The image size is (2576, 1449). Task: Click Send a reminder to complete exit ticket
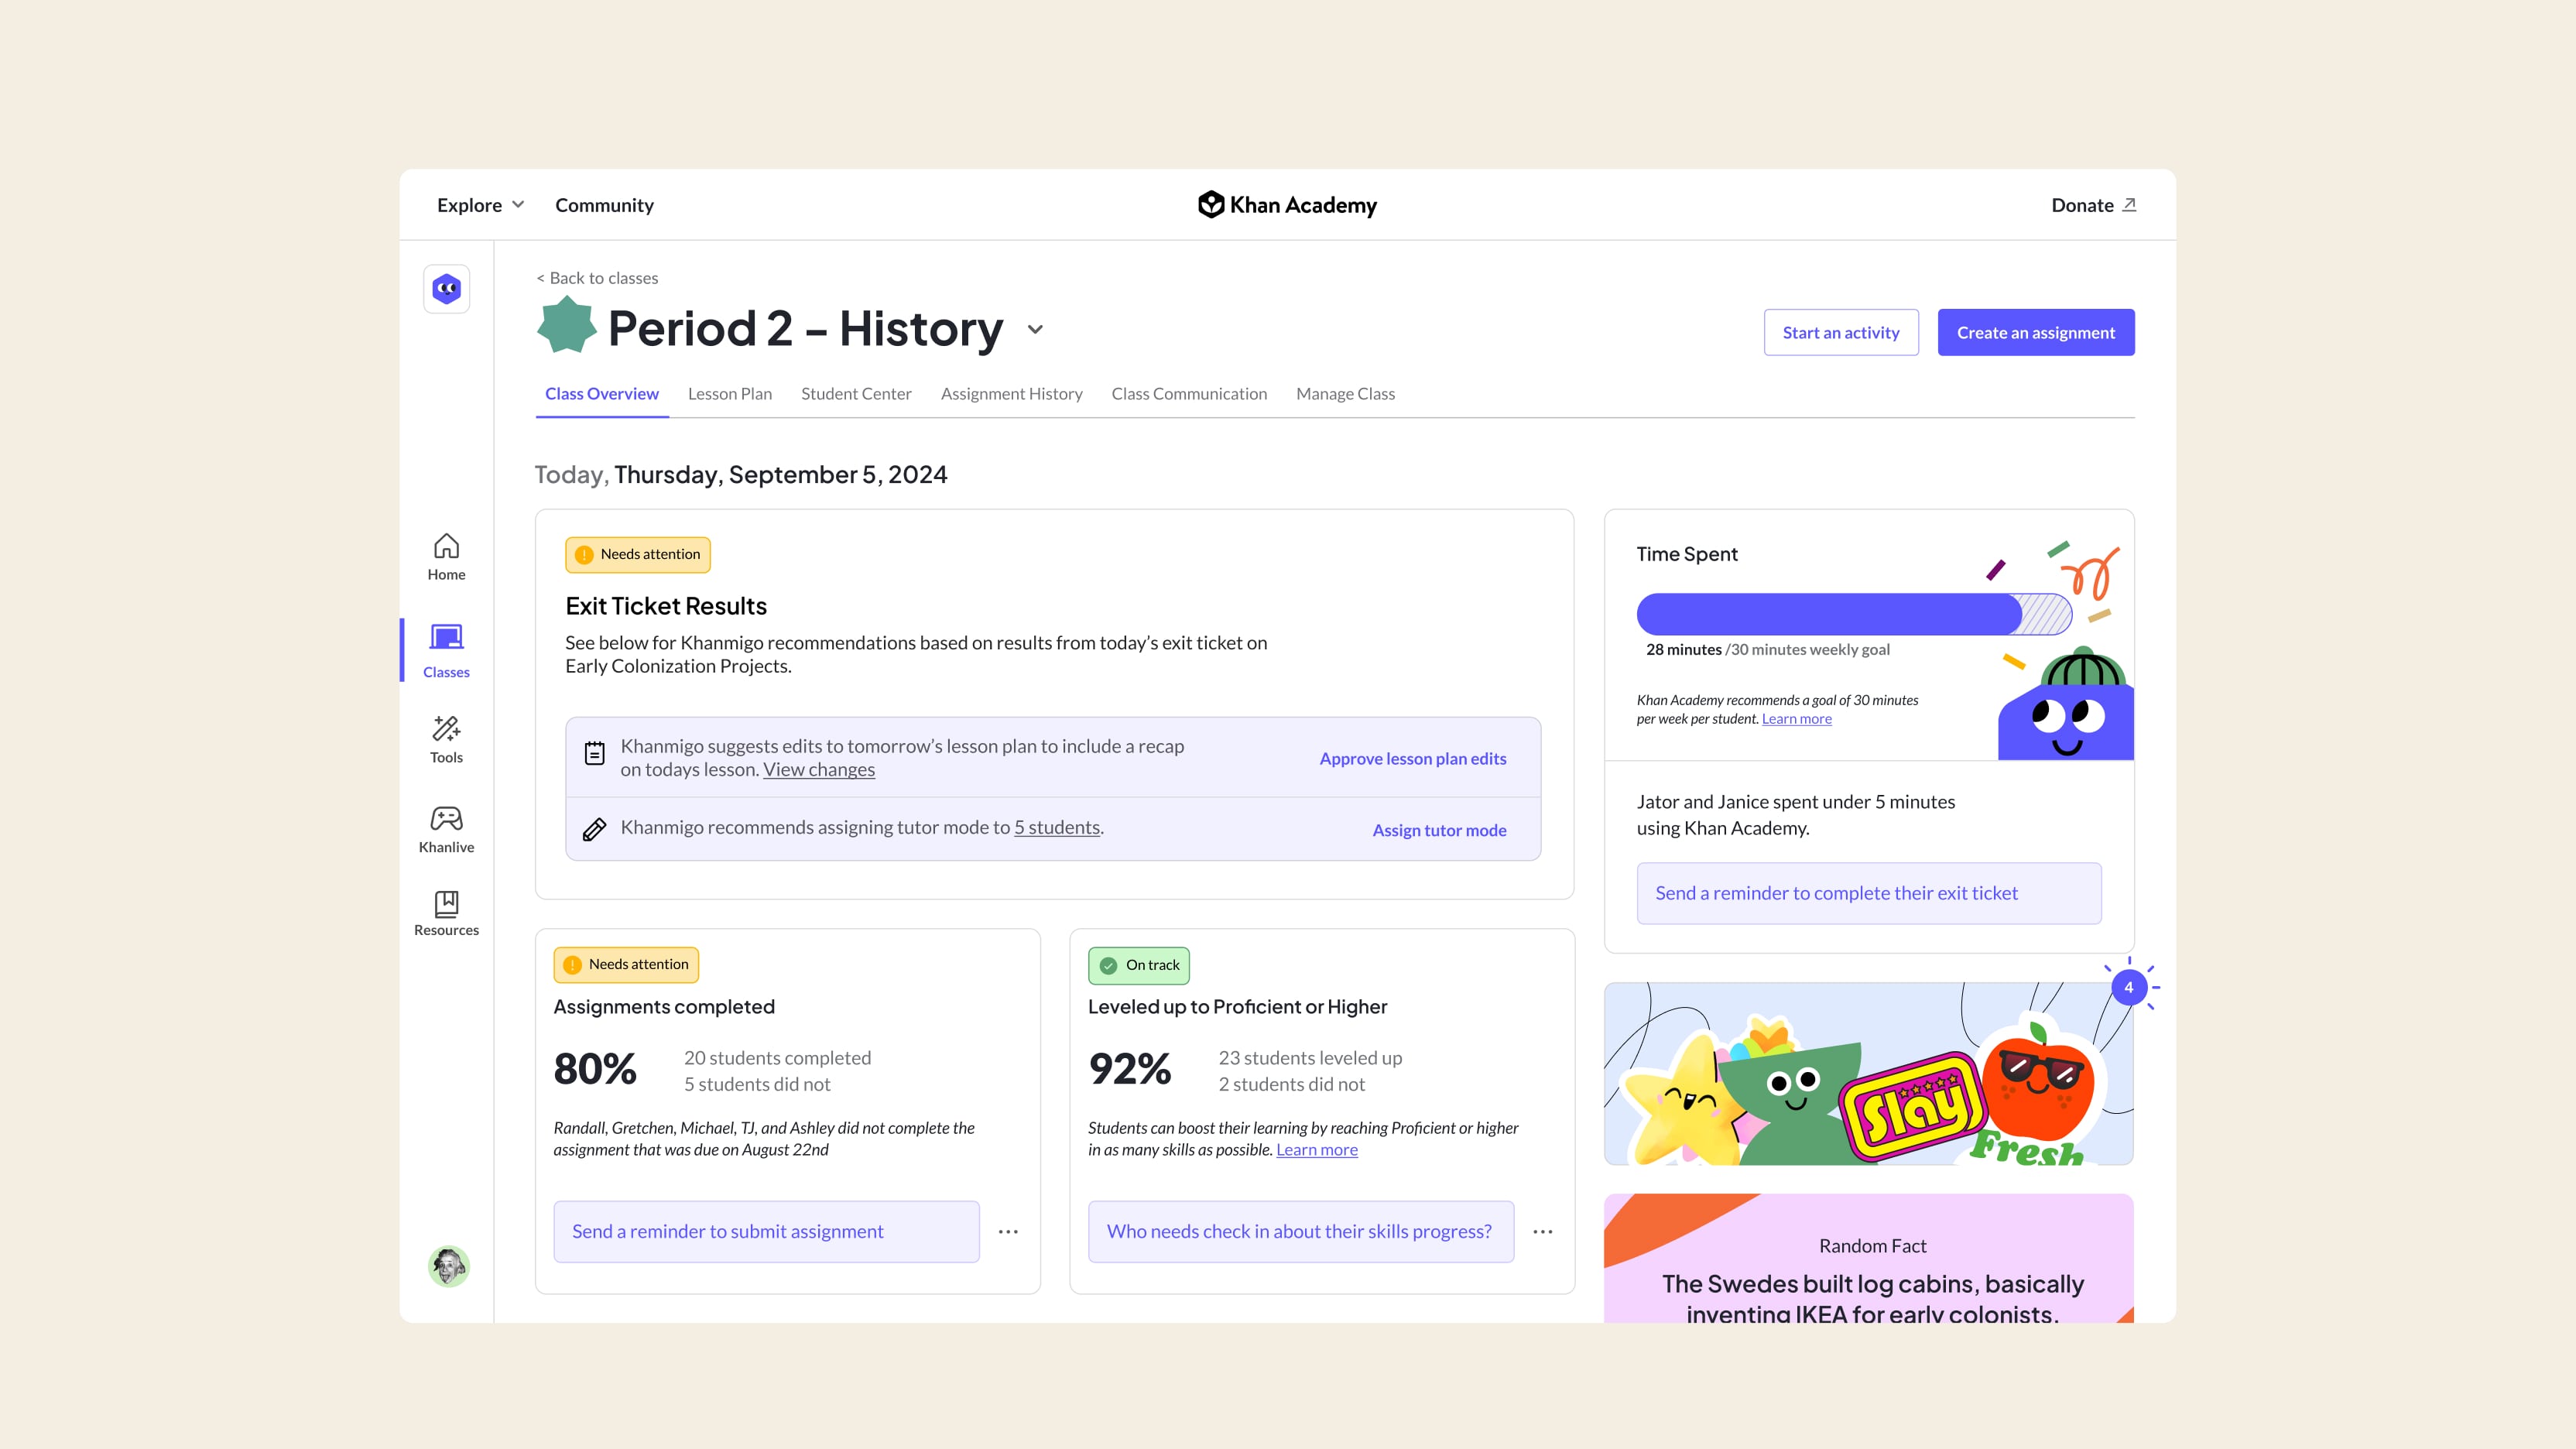coord(1869,892)
